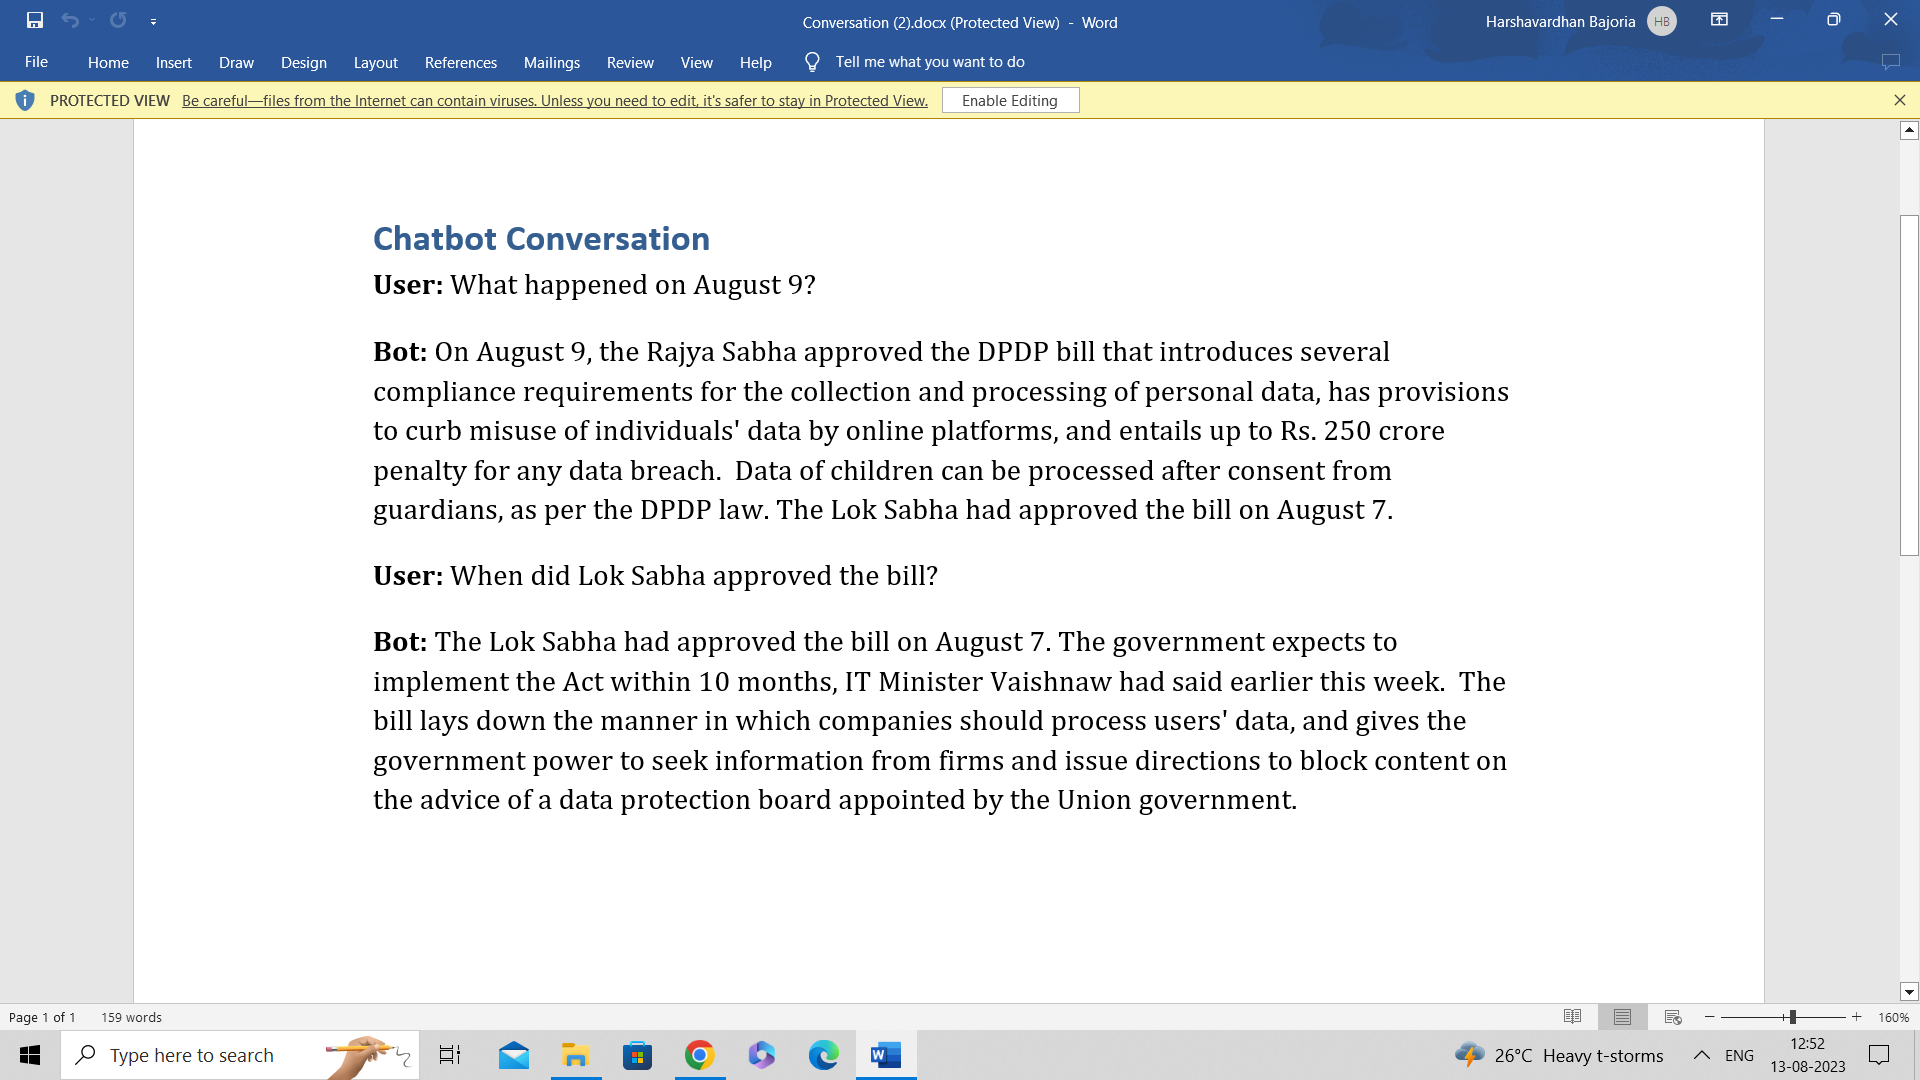Open the References ribbon tab
This screenshot has height=1080, width=1920.
(460, 62)
